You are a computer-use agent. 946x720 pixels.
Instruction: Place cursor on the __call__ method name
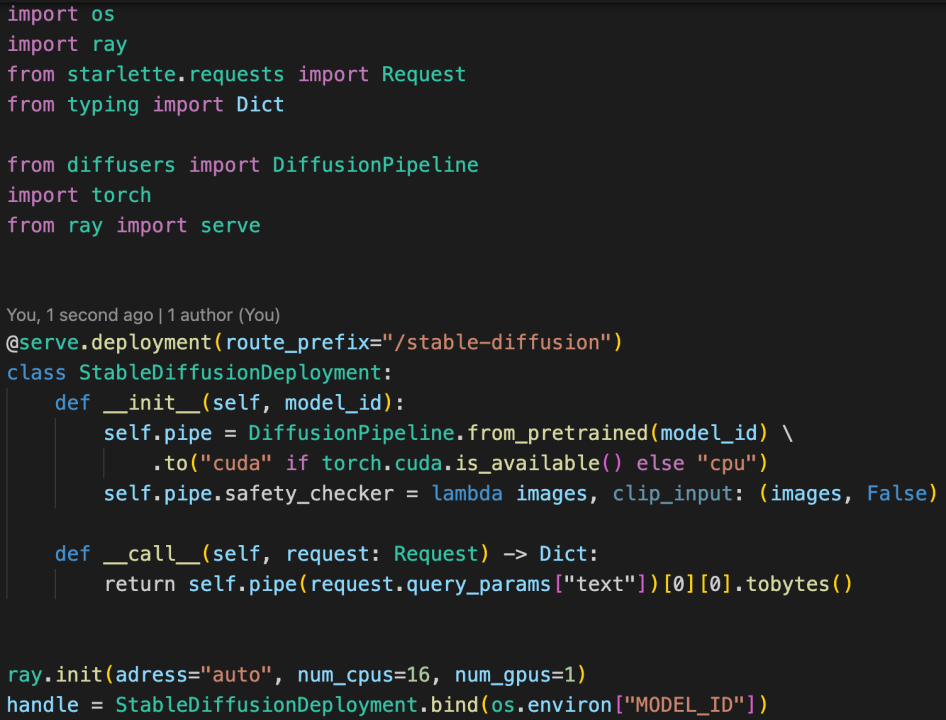pyautogui.click(x=152, y=554)
